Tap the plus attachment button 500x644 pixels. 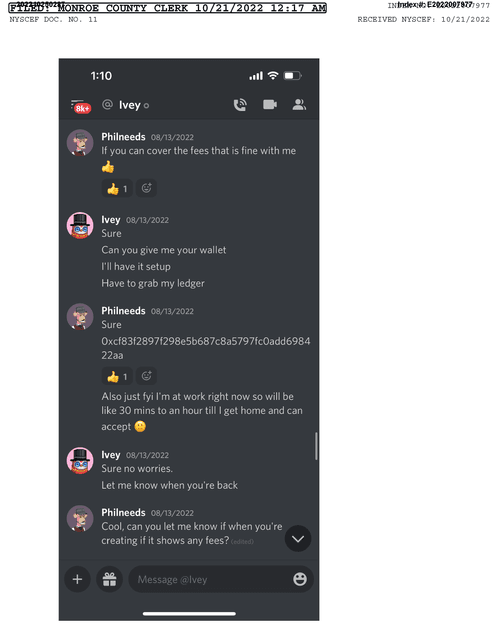click(77, 579)
